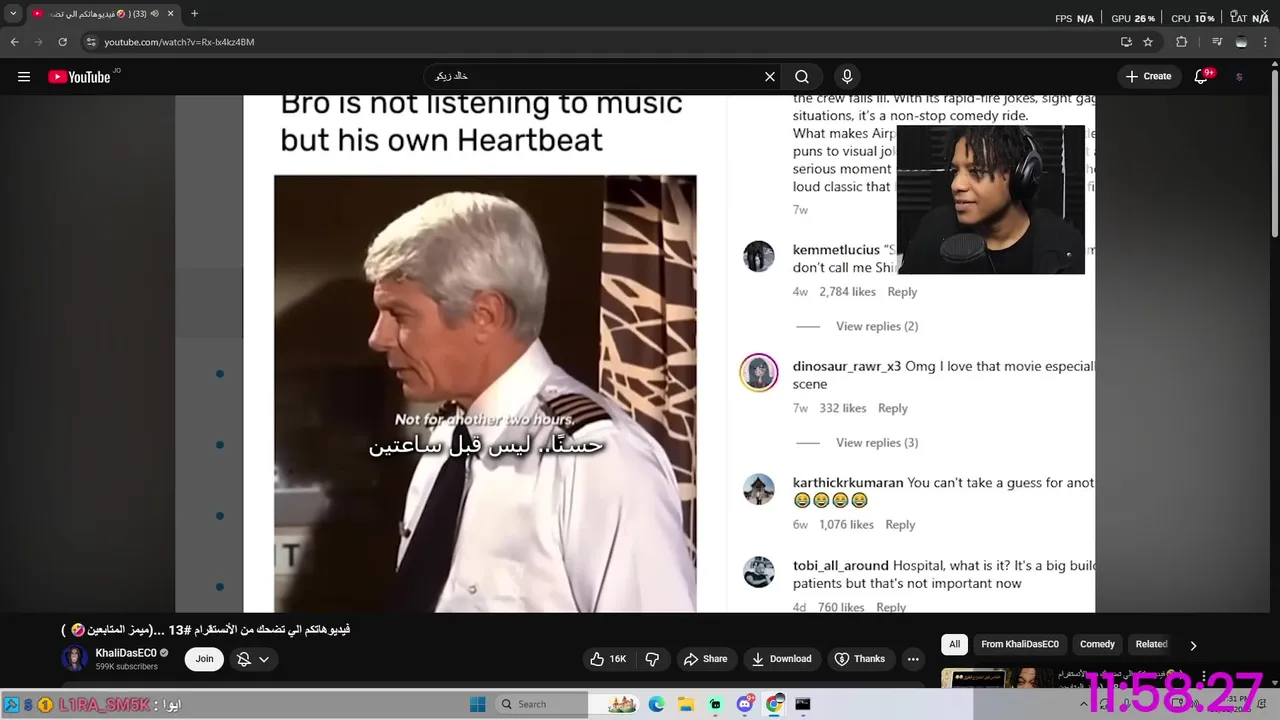Open the YouTube hamburger guide menu
Image resolution: width=1280 pixels, height=720 pixels.
tap(24, 77)
